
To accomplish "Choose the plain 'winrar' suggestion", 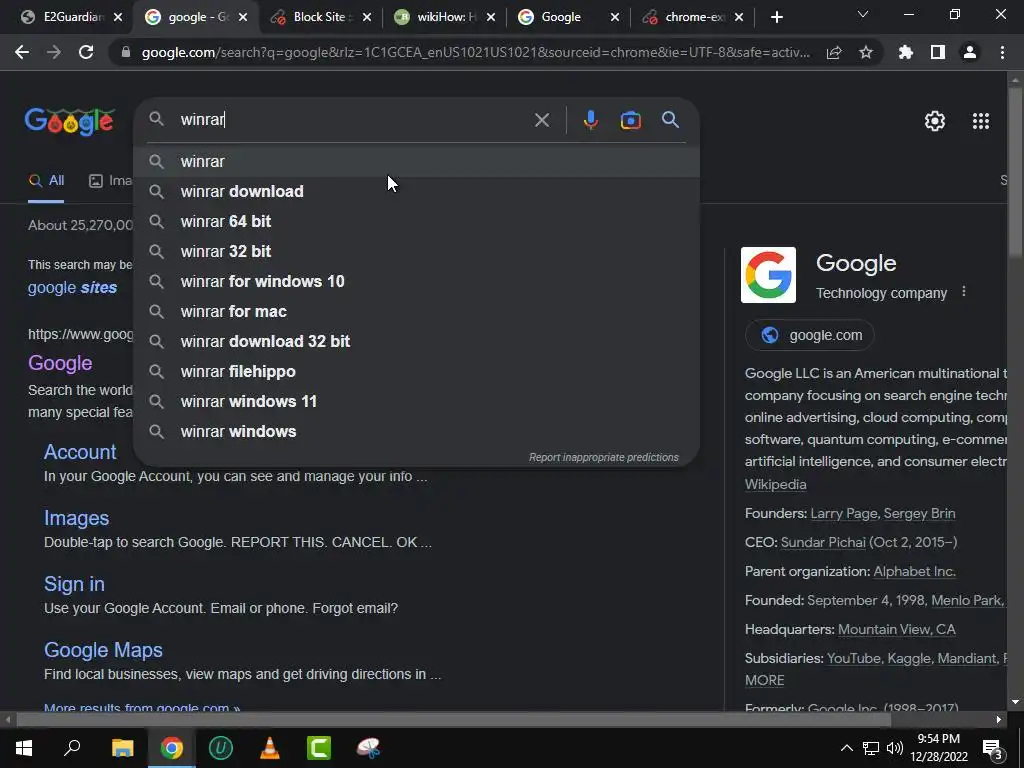I will click(x=417, y=161).
